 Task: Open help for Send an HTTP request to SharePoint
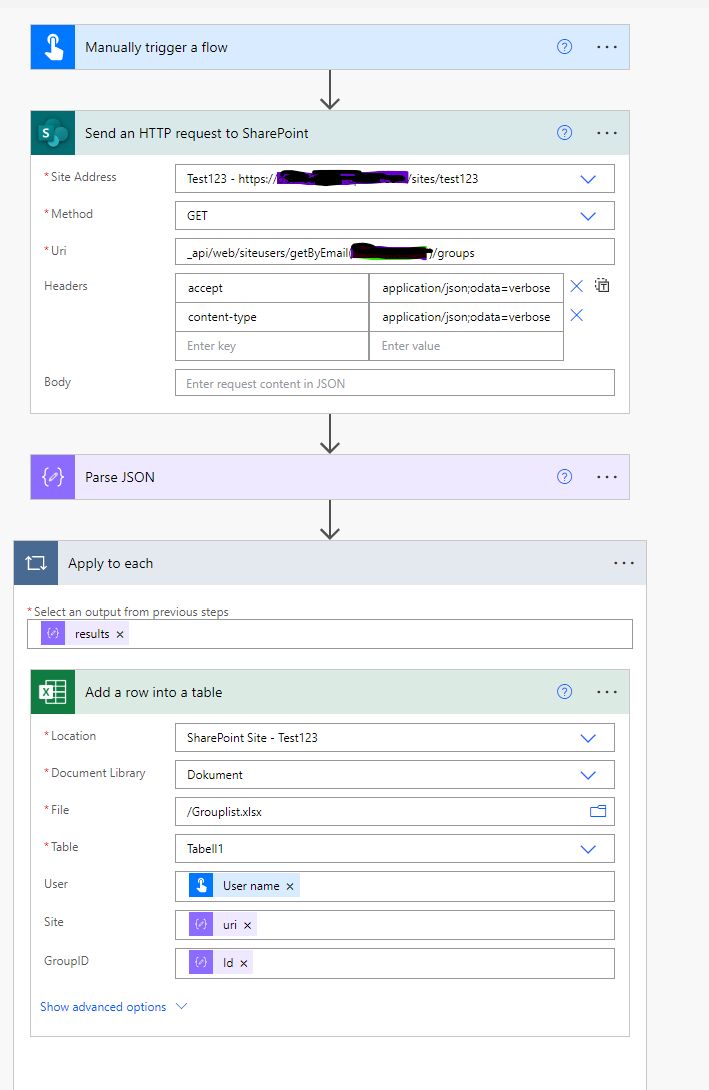(564, 132)
